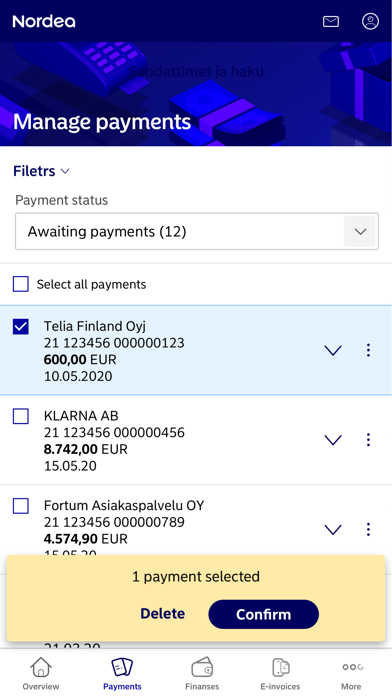Check the KLARNA AB payment checkbox
Screen dimensions: 392x696
coord(21,416)
